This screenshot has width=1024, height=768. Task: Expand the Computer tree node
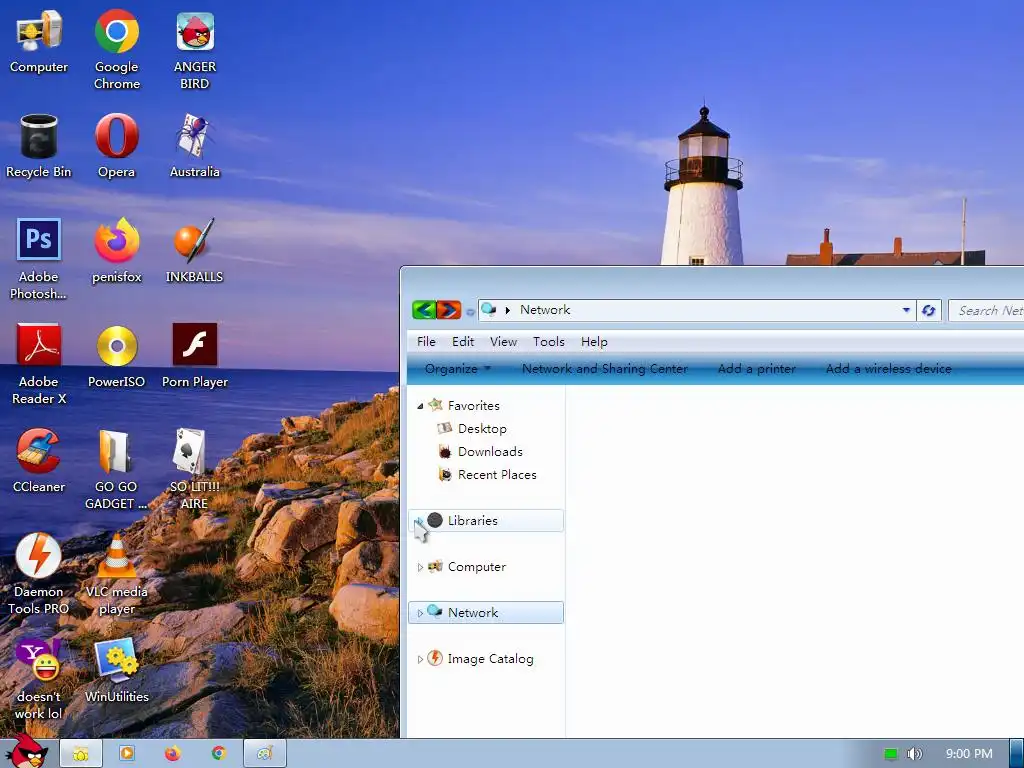(x=420, y=568)
